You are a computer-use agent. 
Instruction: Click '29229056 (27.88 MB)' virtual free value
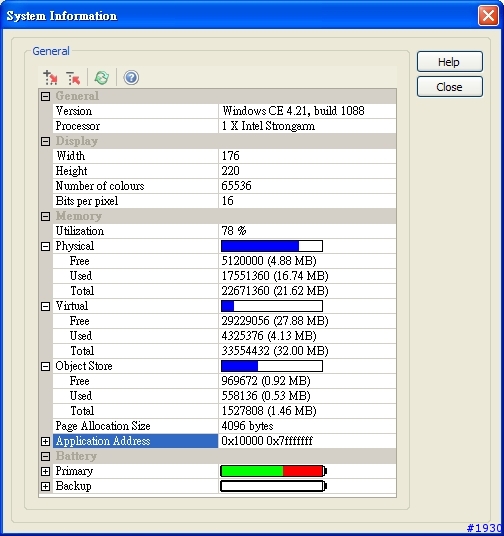275,321
